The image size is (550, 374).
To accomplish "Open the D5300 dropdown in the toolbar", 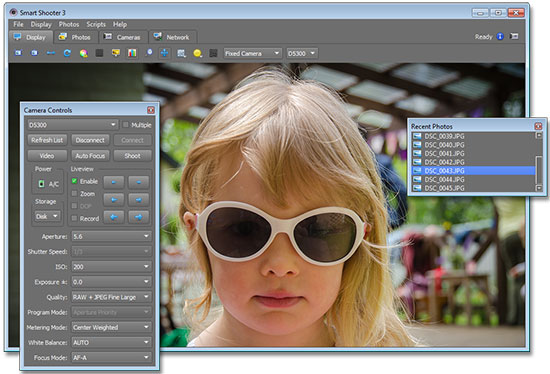I will pos(302,53).
